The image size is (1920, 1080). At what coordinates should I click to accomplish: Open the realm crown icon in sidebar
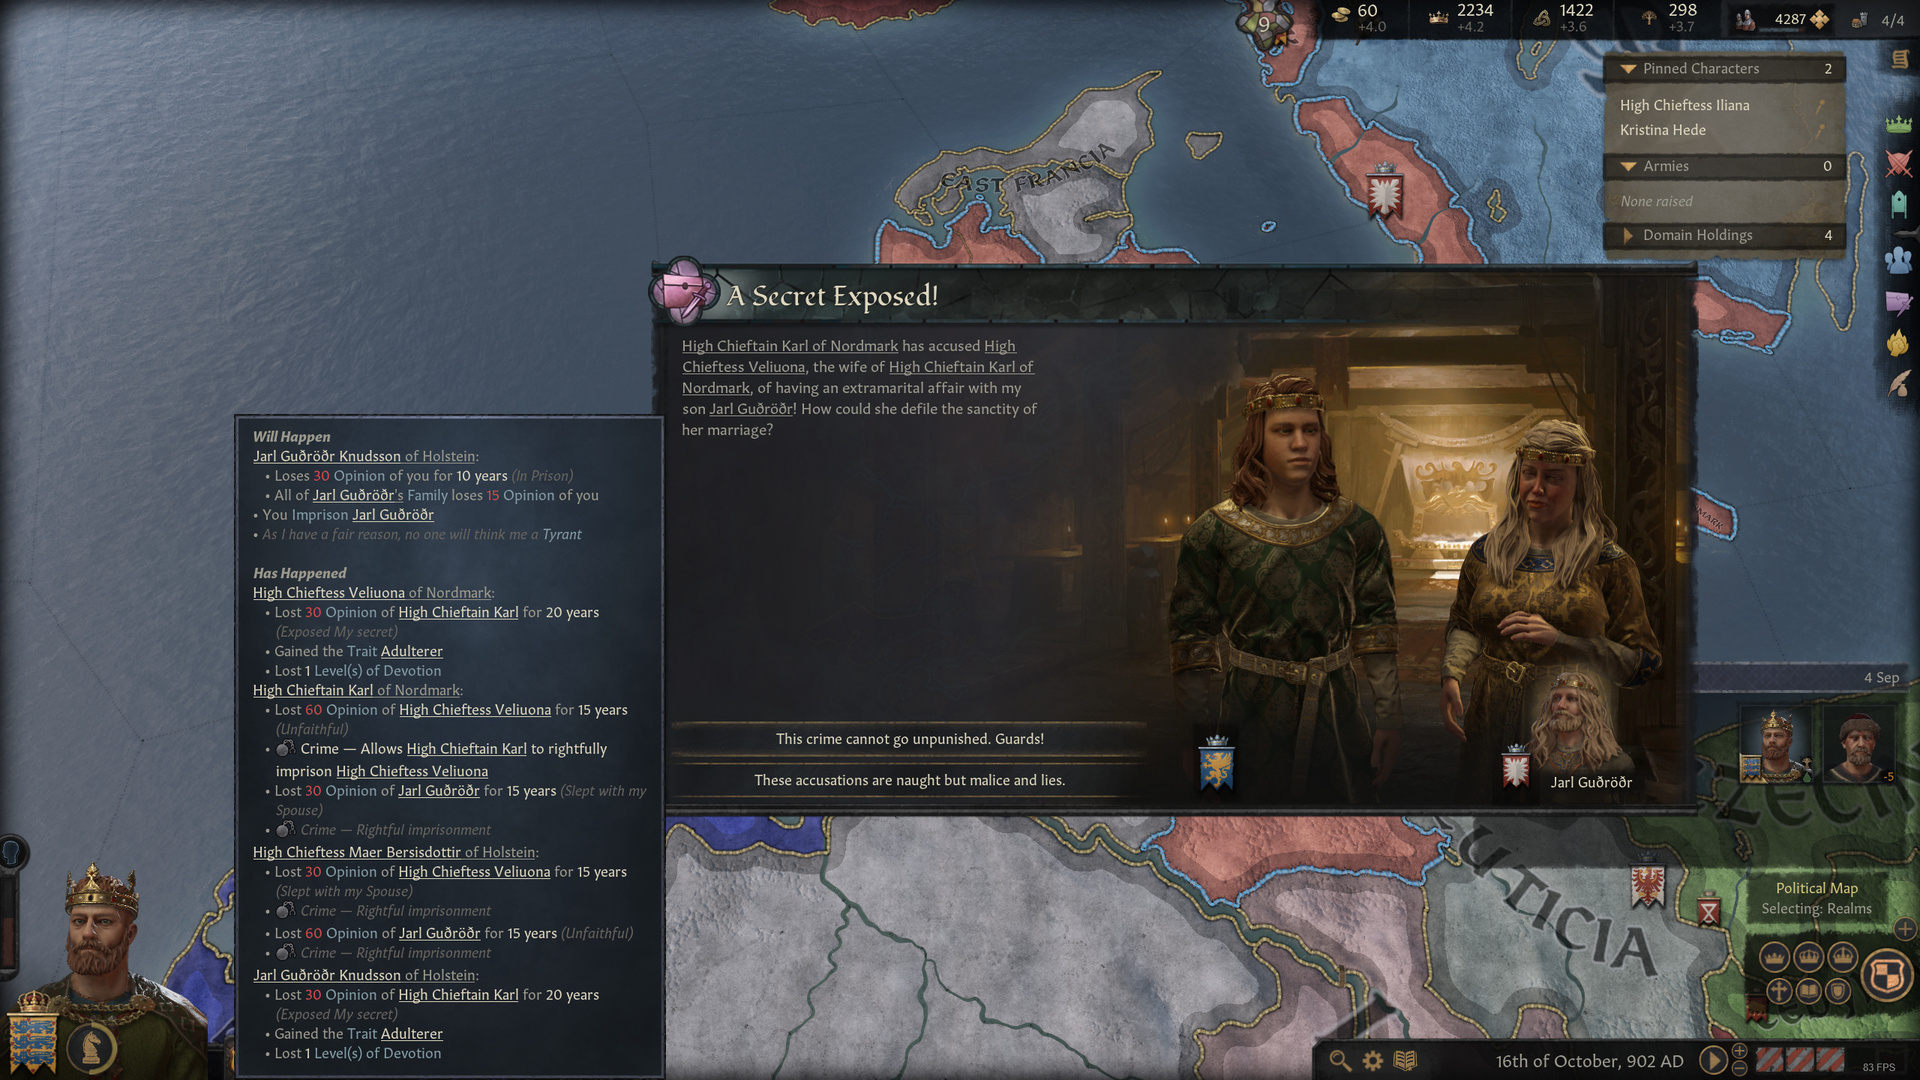point(1898,124)
